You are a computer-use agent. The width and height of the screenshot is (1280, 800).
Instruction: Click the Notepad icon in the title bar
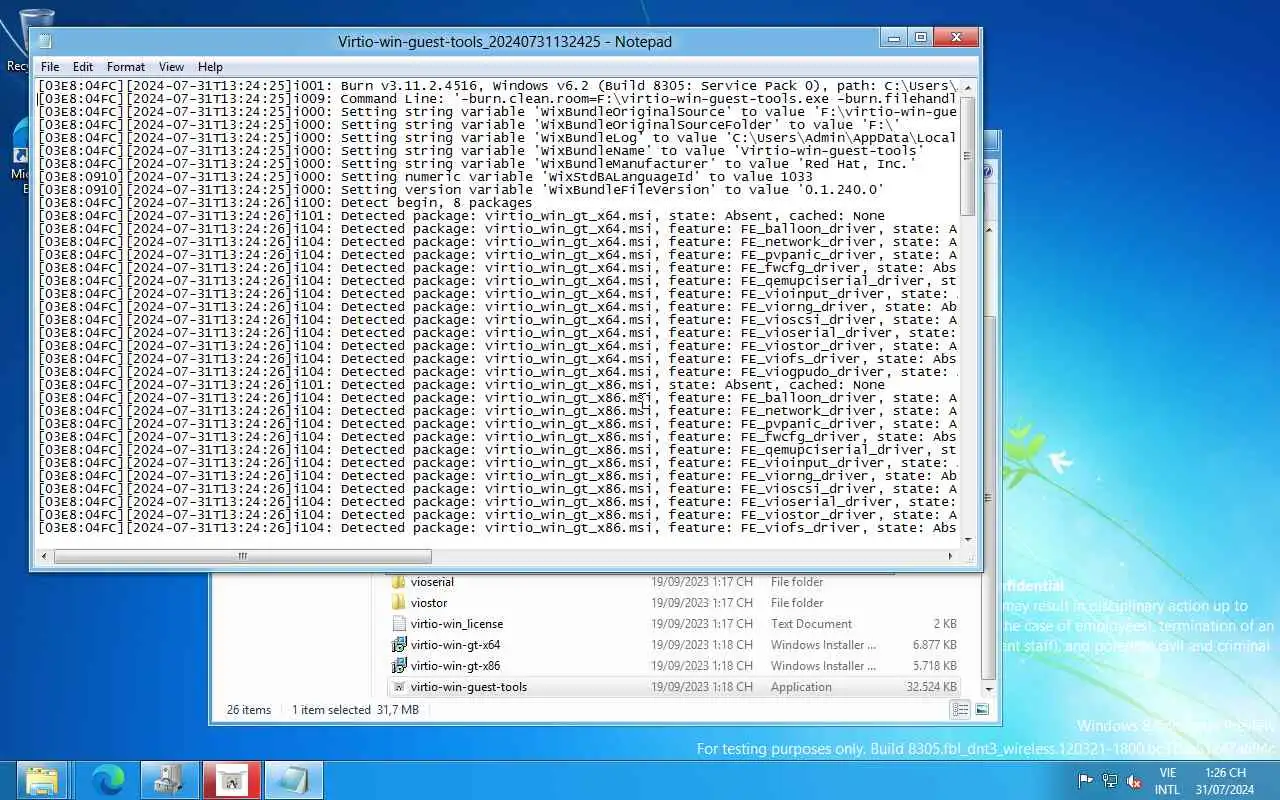point(45,41)
